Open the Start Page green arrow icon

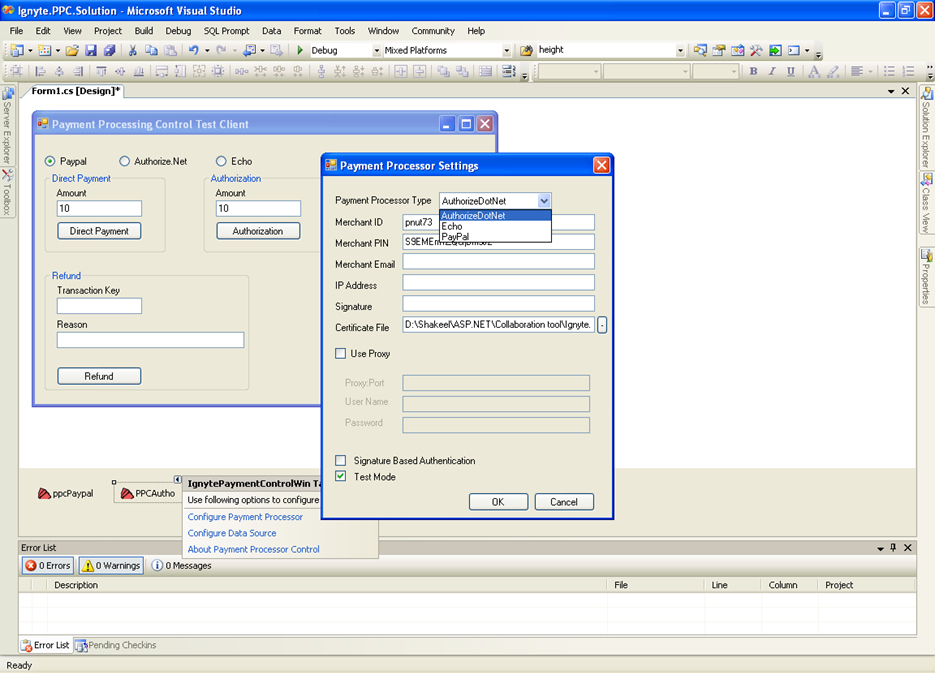click(x=775, y=51)
